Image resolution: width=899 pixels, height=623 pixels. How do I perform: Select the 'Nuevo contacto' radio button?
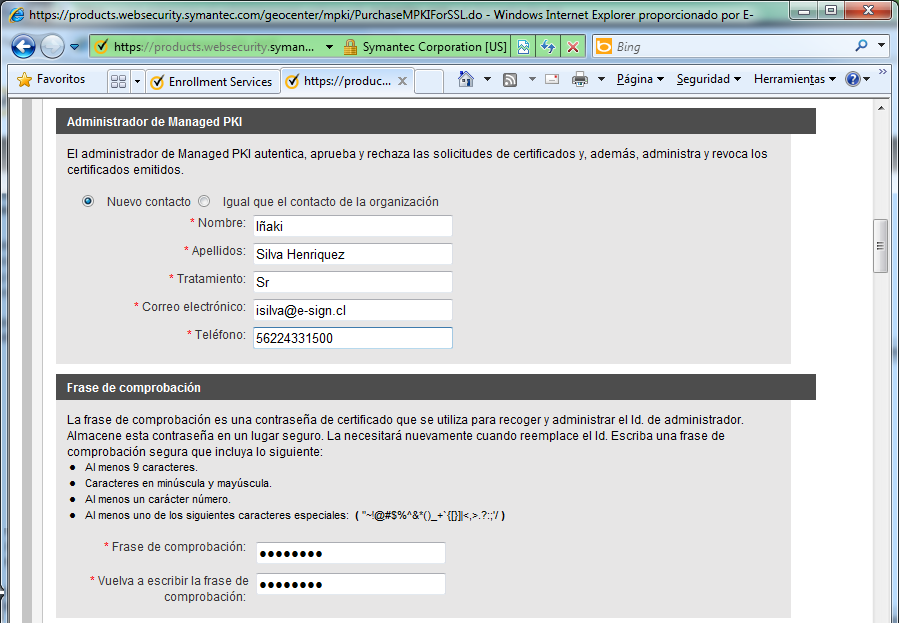88,201
